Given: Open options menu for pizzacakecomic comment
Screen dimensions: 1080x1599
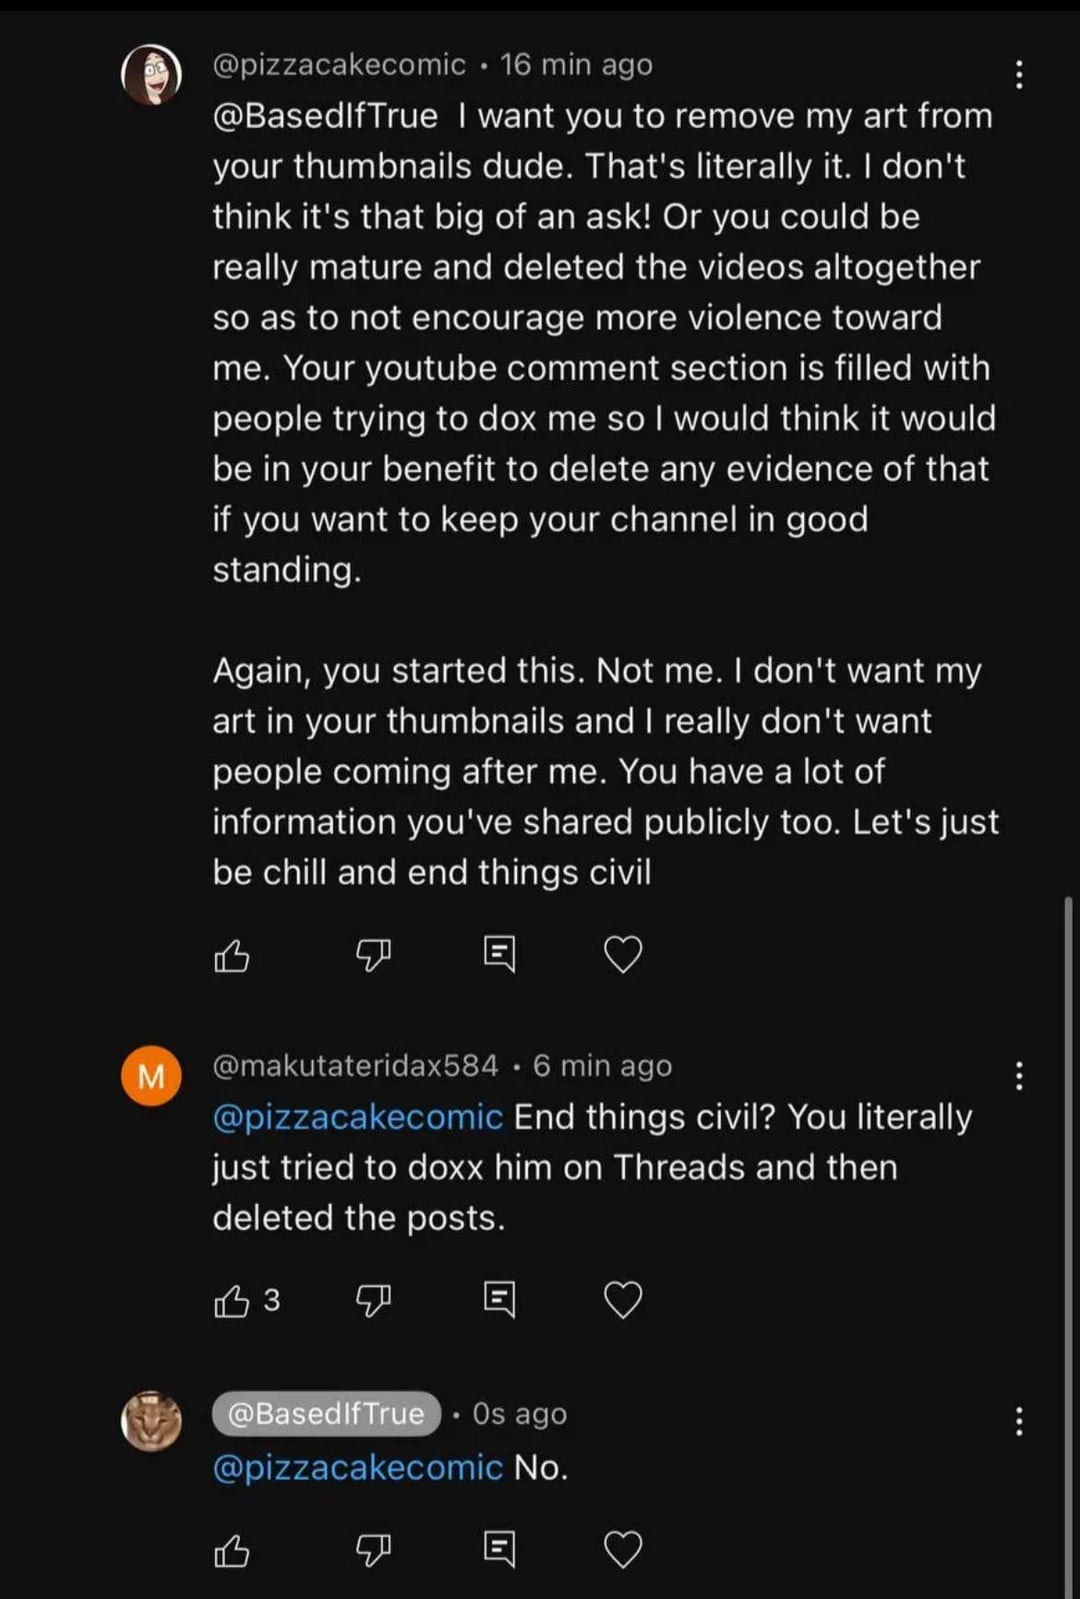Looking at the screenshot, I should pyautogui.click(x=1018, y=74).
